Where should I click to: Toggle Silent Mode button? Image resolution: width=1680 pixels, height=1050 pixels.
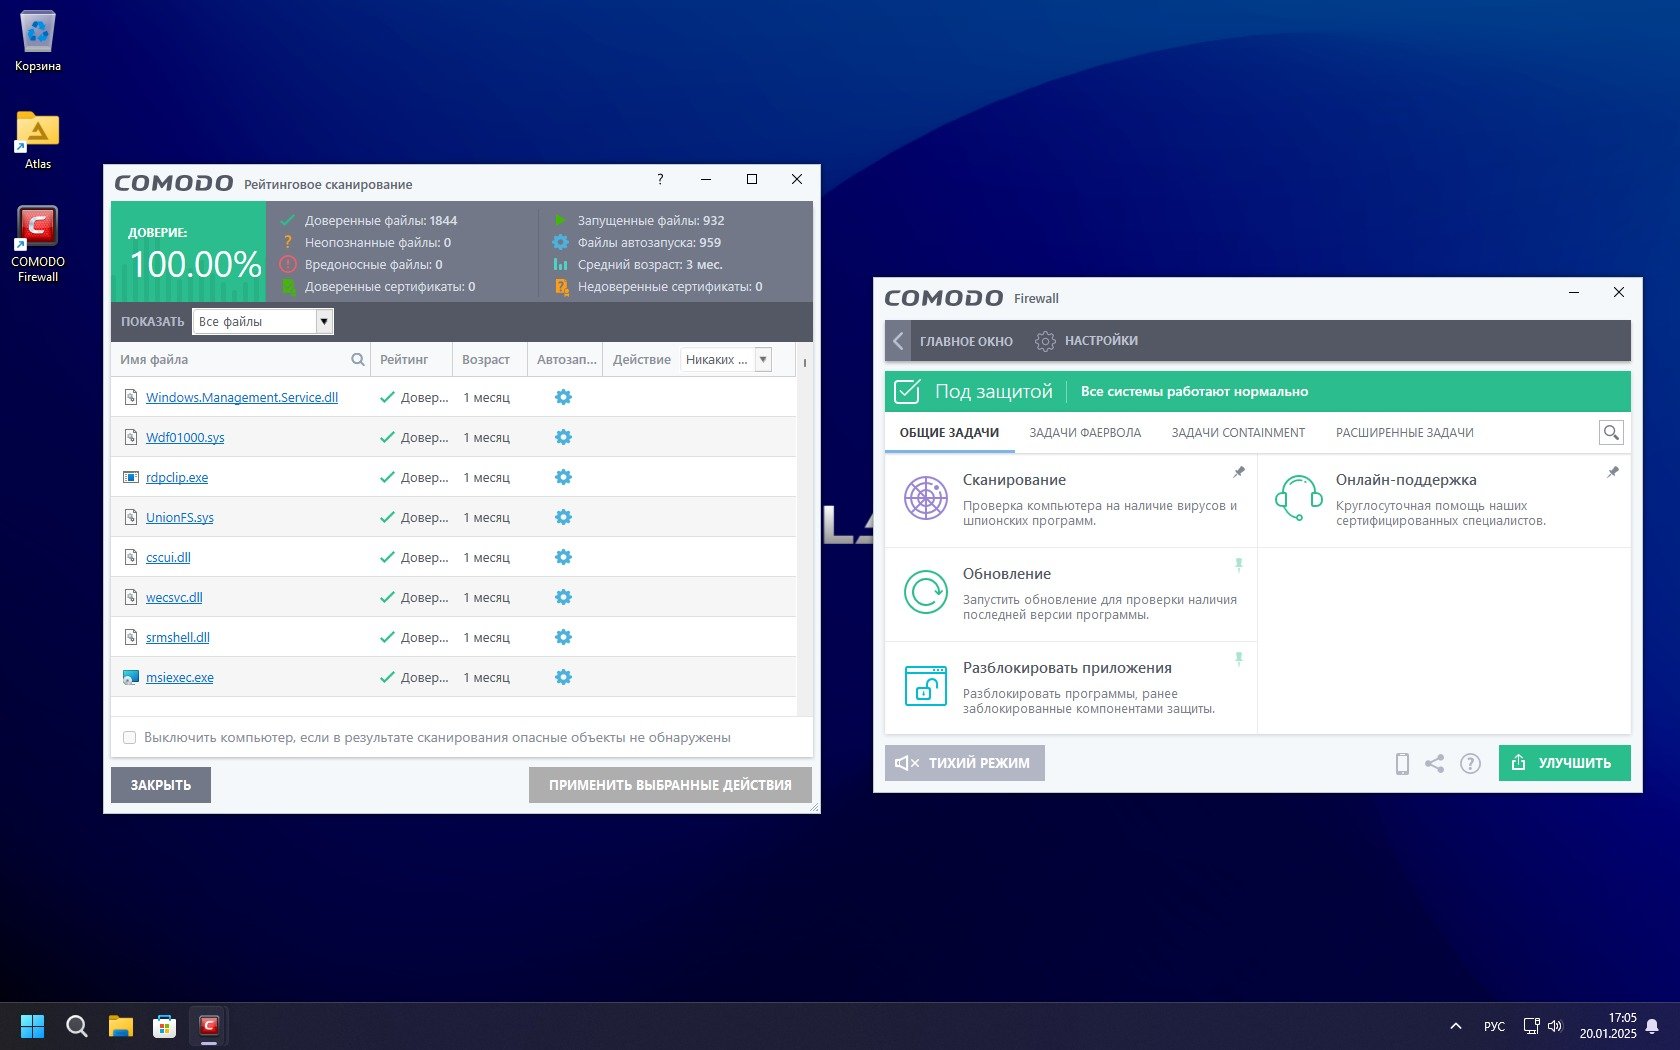tap(964, 763)
